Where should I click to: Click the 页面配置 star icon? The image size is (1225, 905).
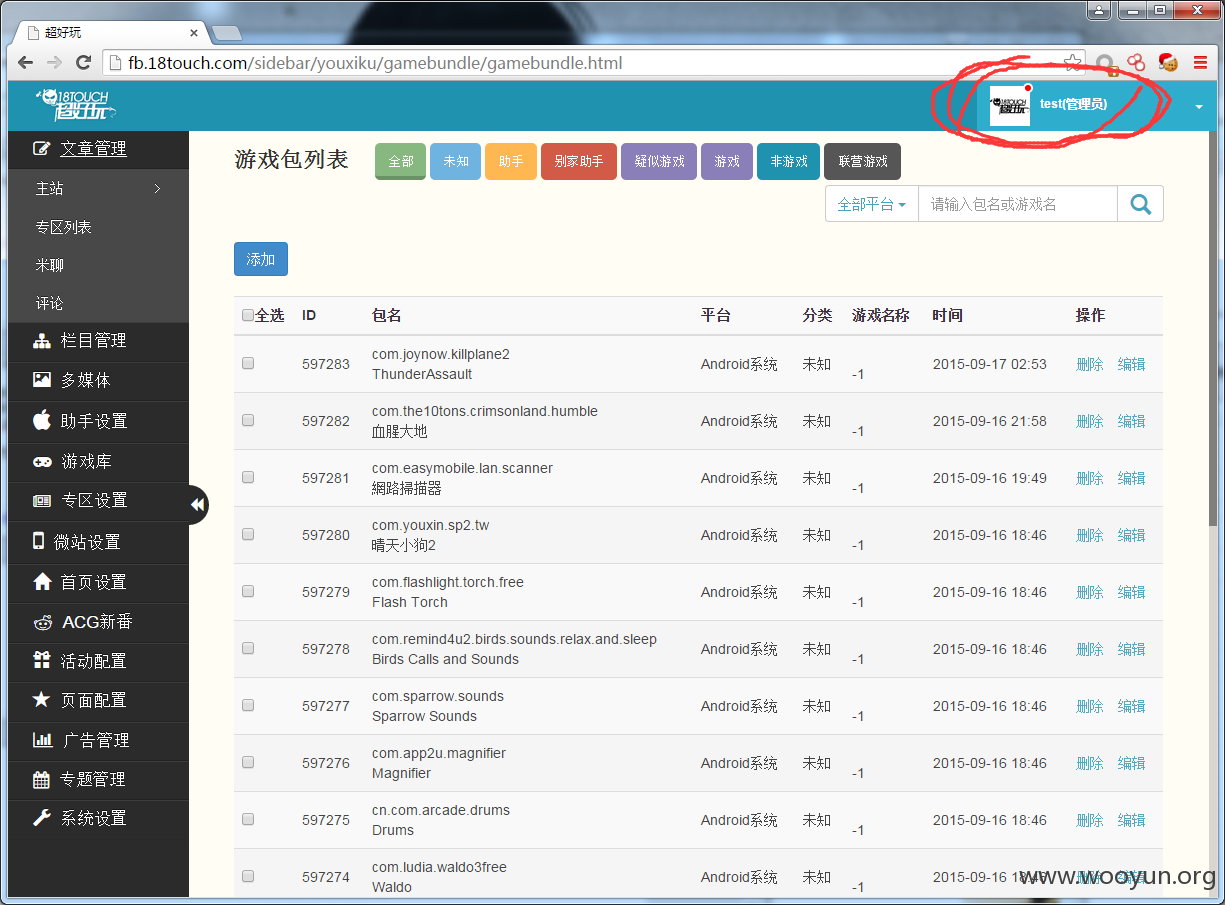tap(41, 700)
